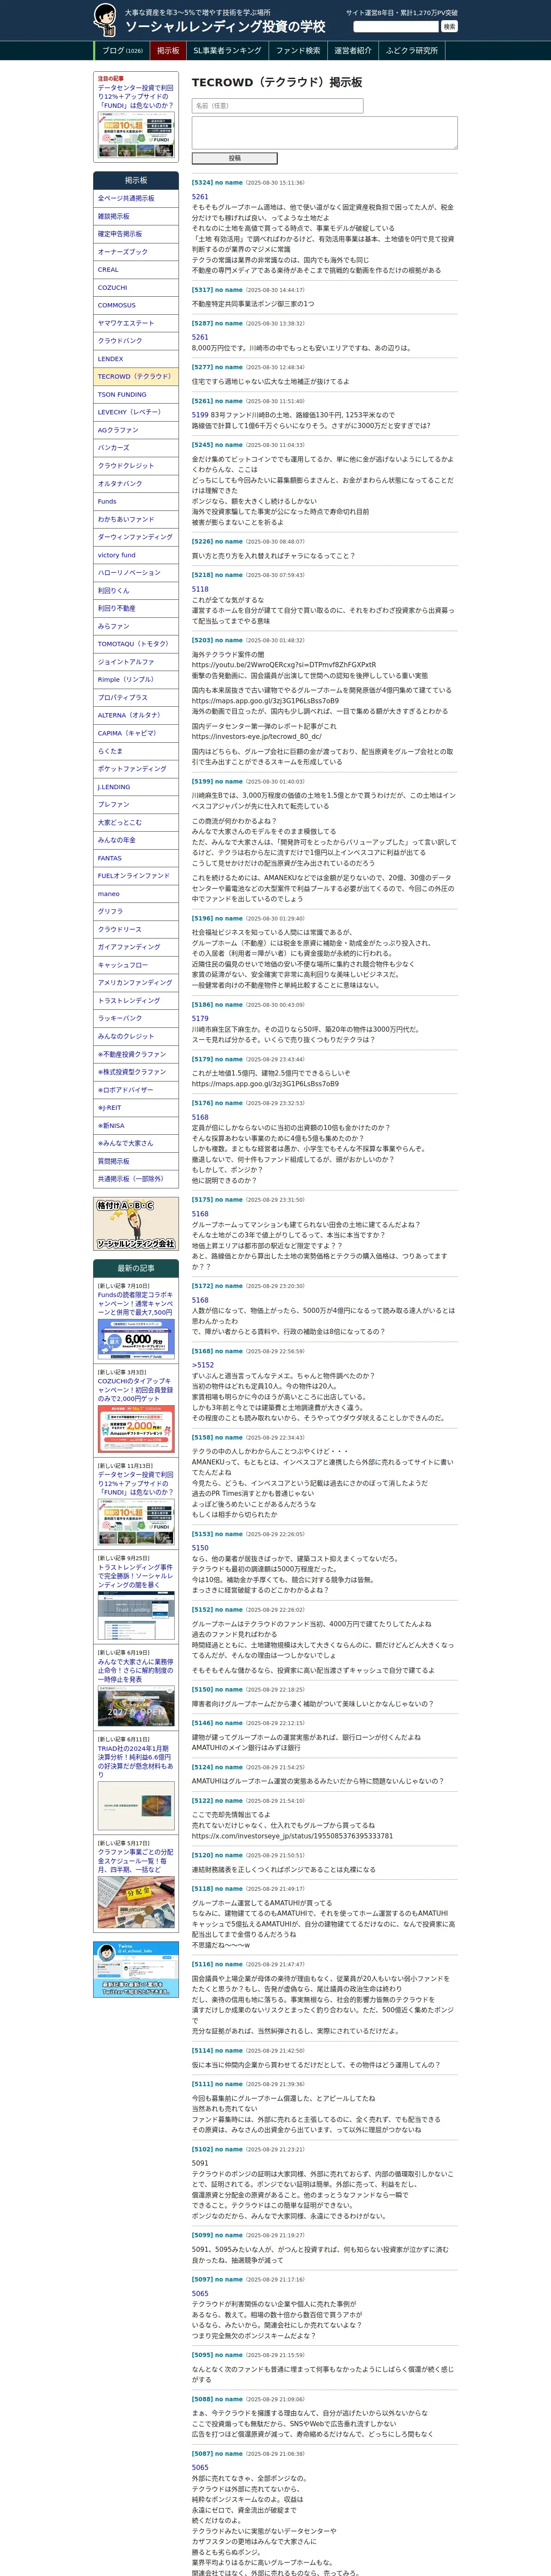This screenshot has width=551, height=2576.
Task: Open ※J-REIT board link
Action: tap(136, 1108)
